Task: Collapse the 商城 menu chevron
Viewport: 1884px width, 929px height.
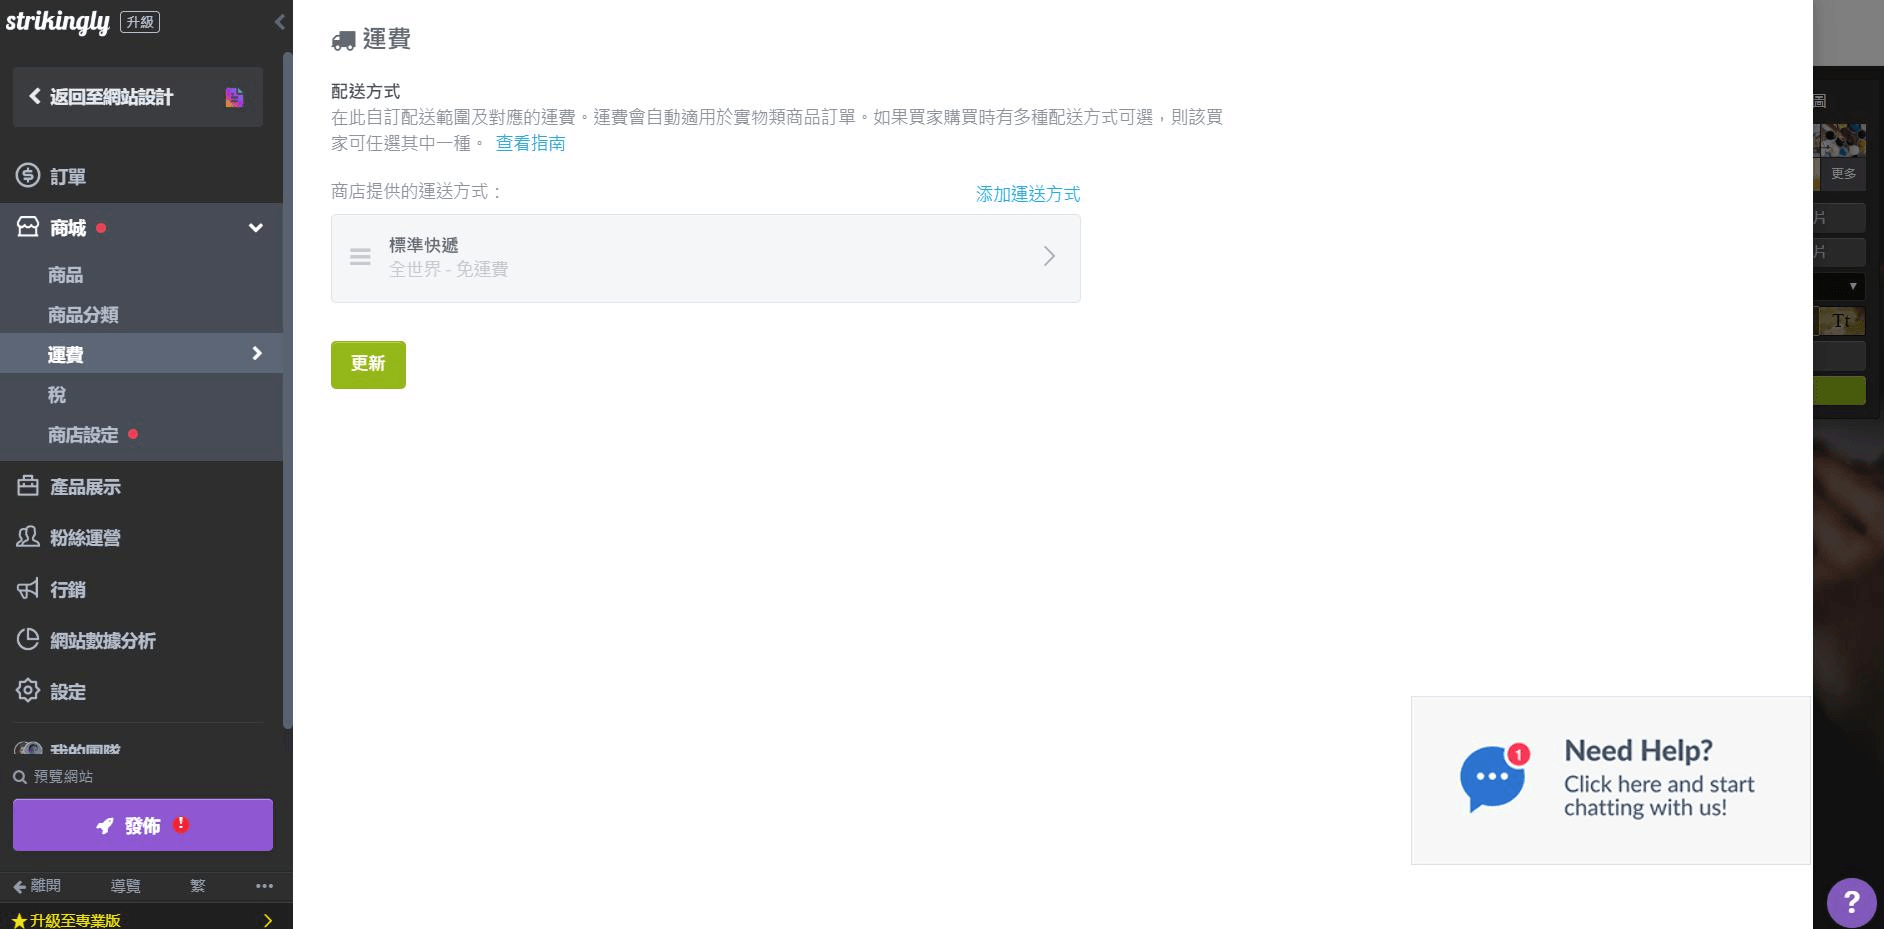Action: [x=256, y=228]
